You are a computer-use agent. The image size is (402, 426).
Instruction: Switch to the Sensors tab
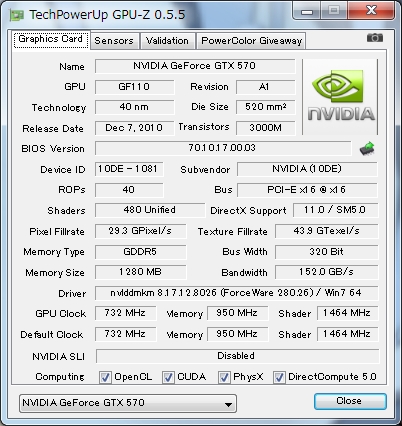(x=114, y=41)
